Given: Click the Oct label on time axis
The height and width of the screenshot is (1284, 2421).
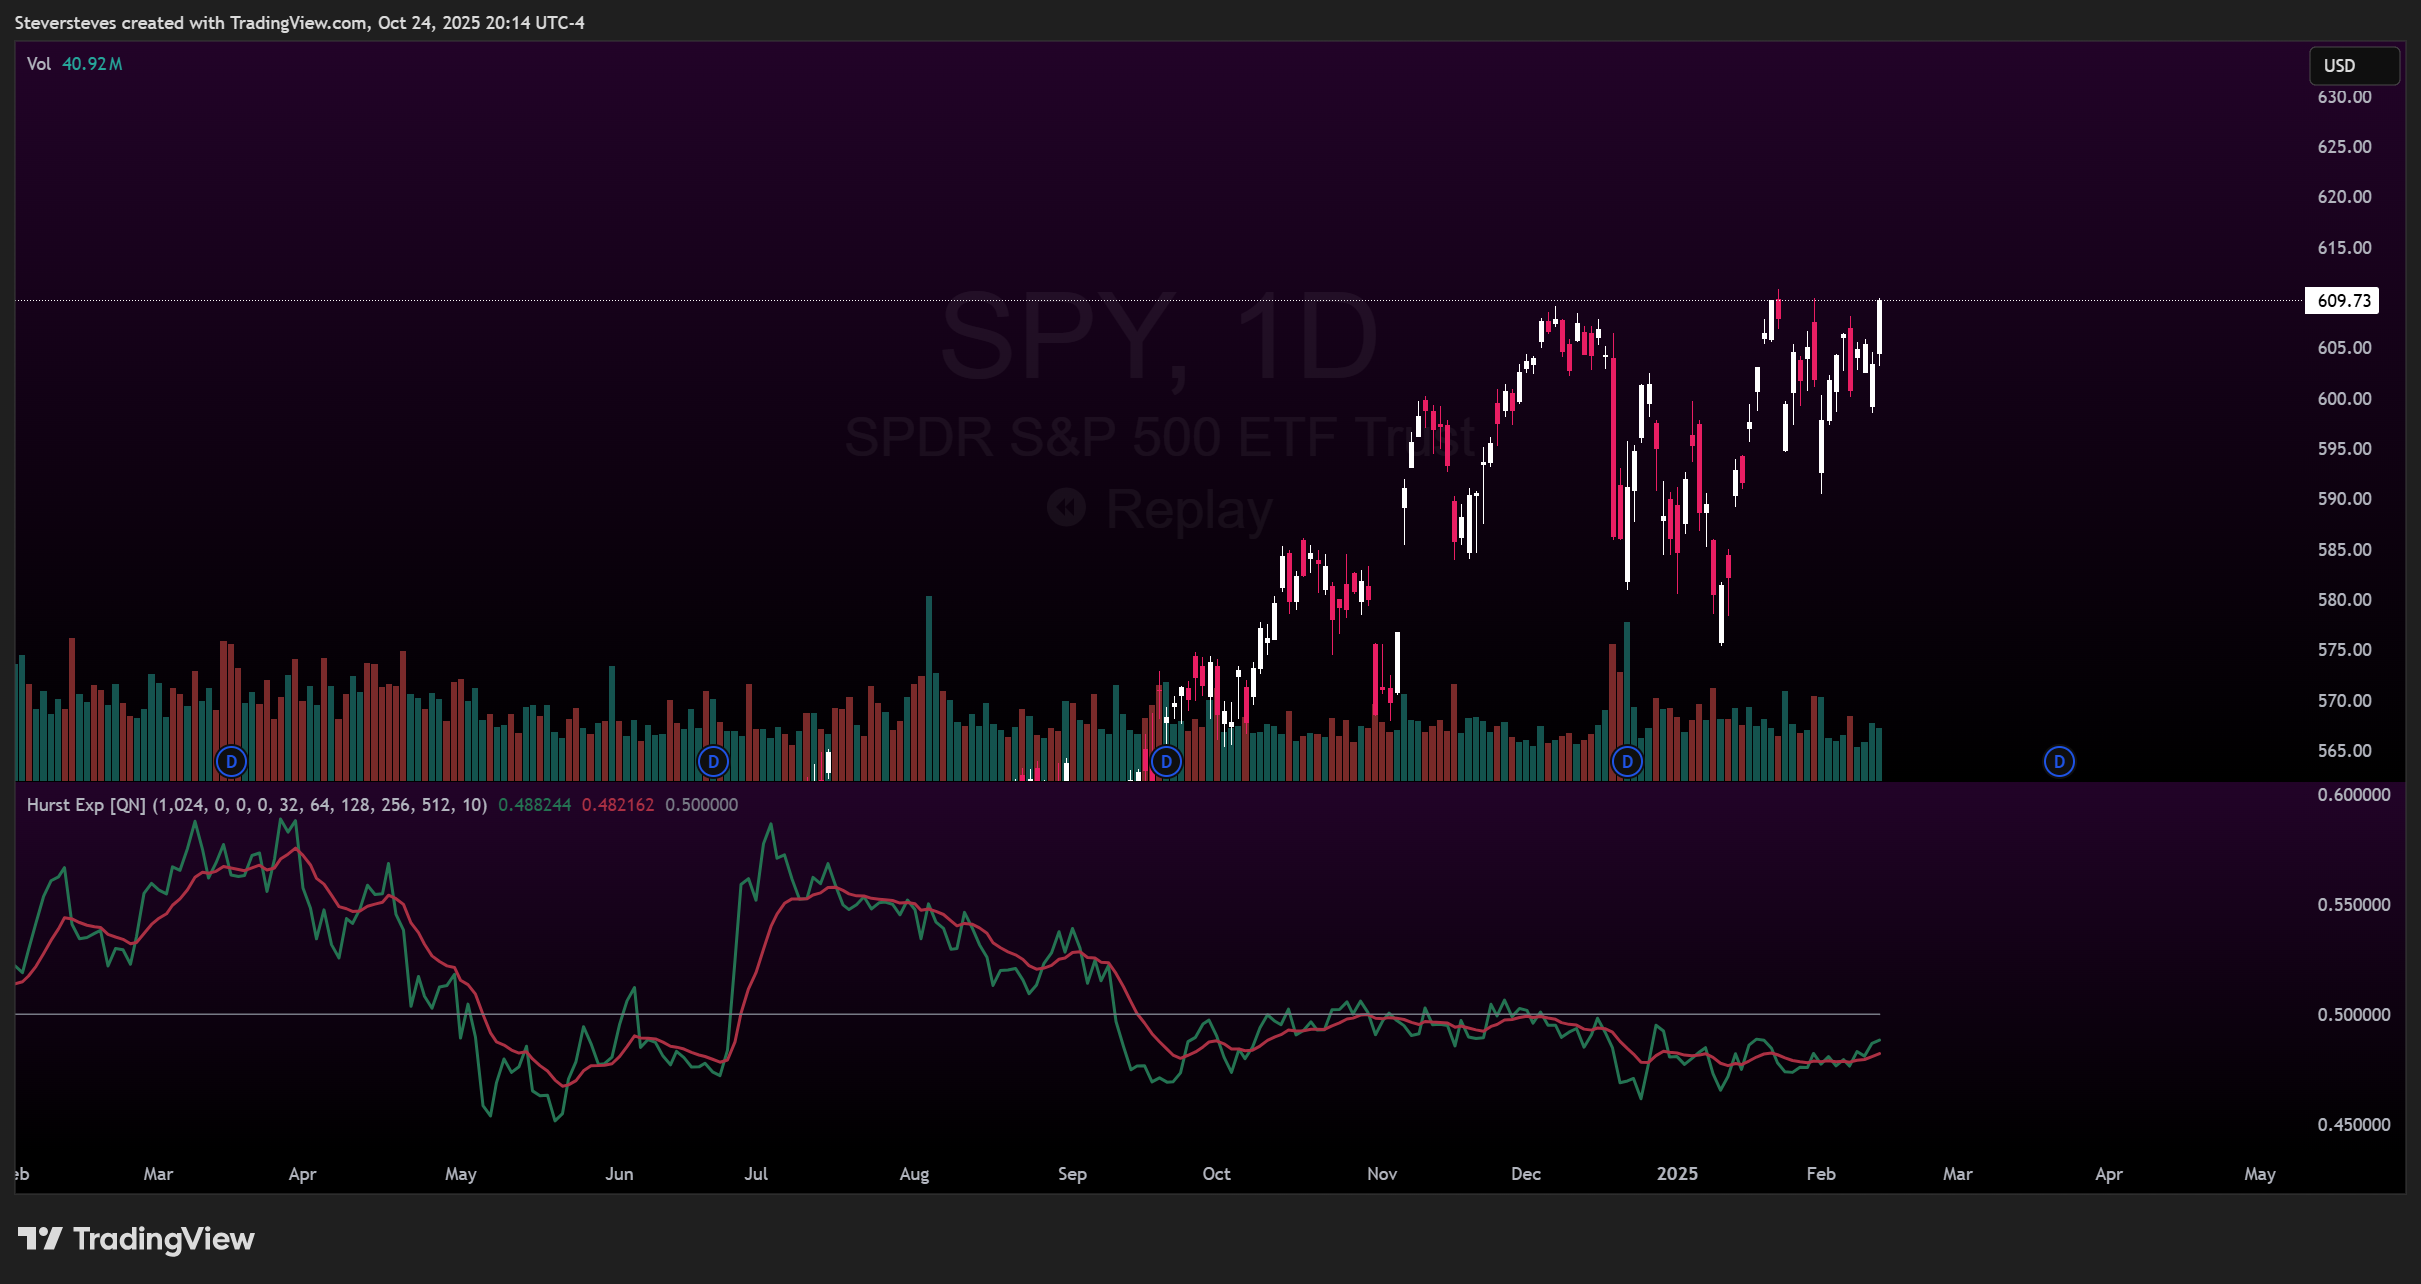Looking at the screenshot, I should coord(1216,1174).
